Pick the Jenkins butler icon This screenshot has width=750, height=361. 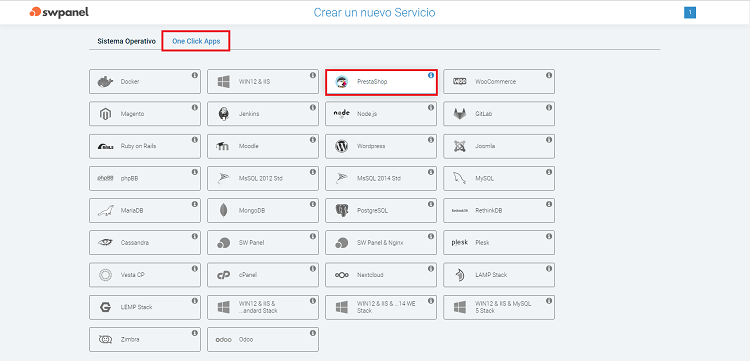(x=223, y=114)
